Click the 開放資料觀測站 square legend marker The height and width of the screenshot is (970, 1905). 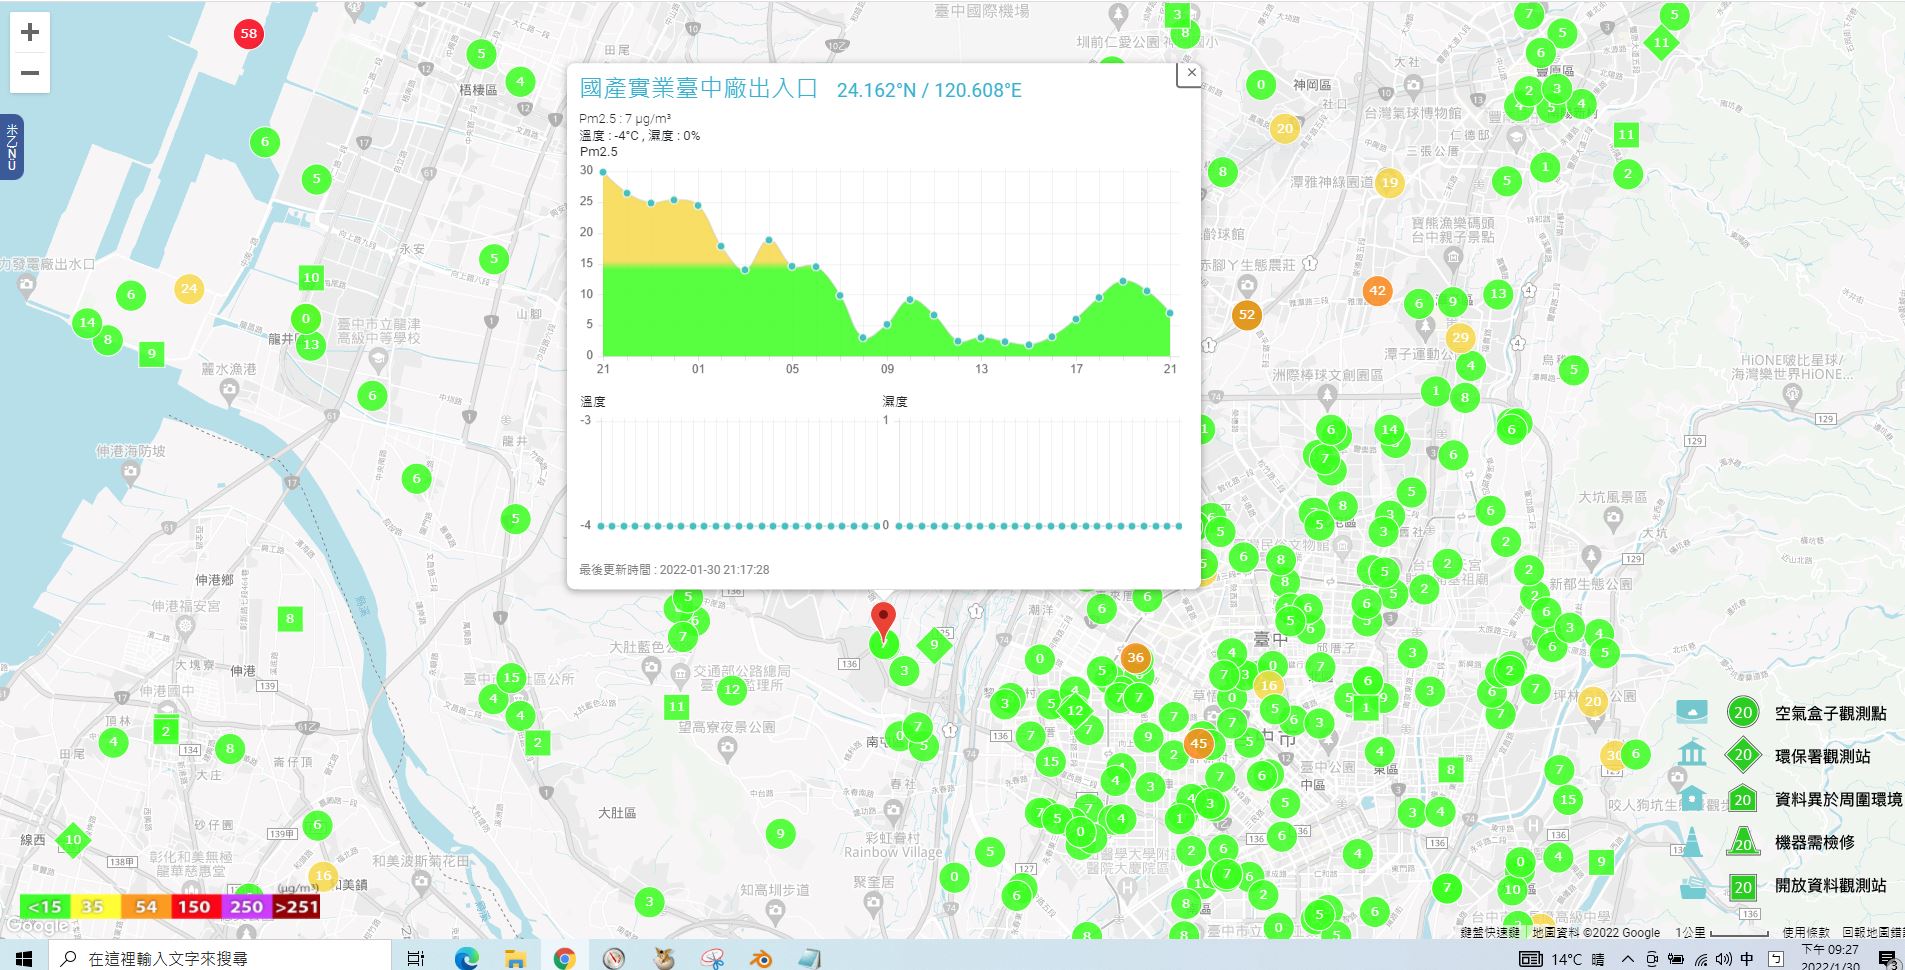pos(1743,886)
